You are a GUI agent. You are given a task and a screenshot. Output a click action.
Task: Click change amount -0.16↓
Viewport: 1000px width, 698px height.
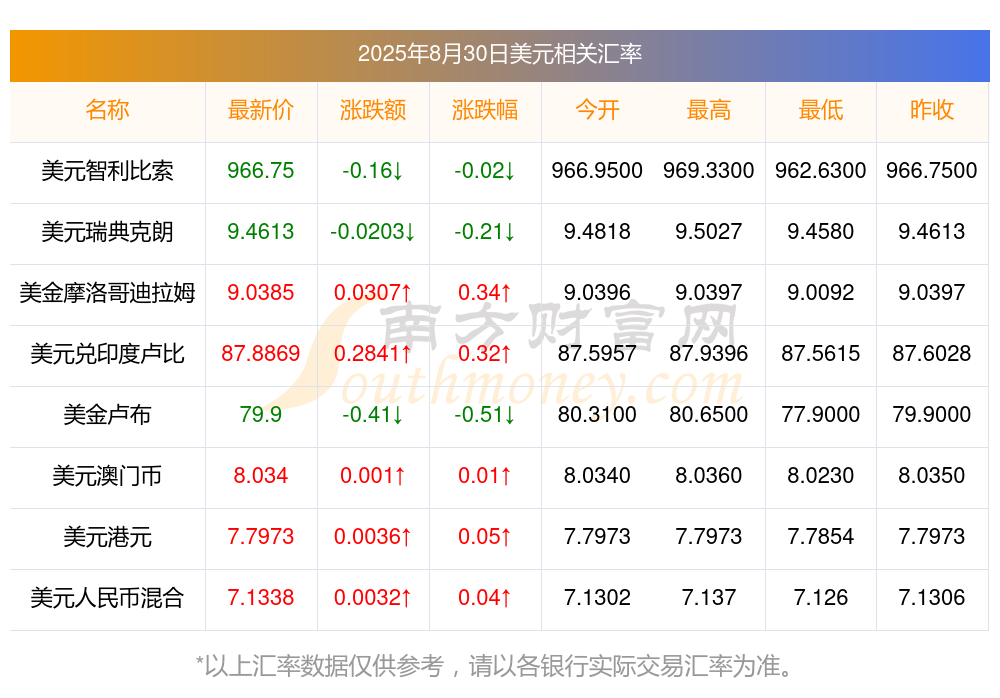[x=372, y=171]
